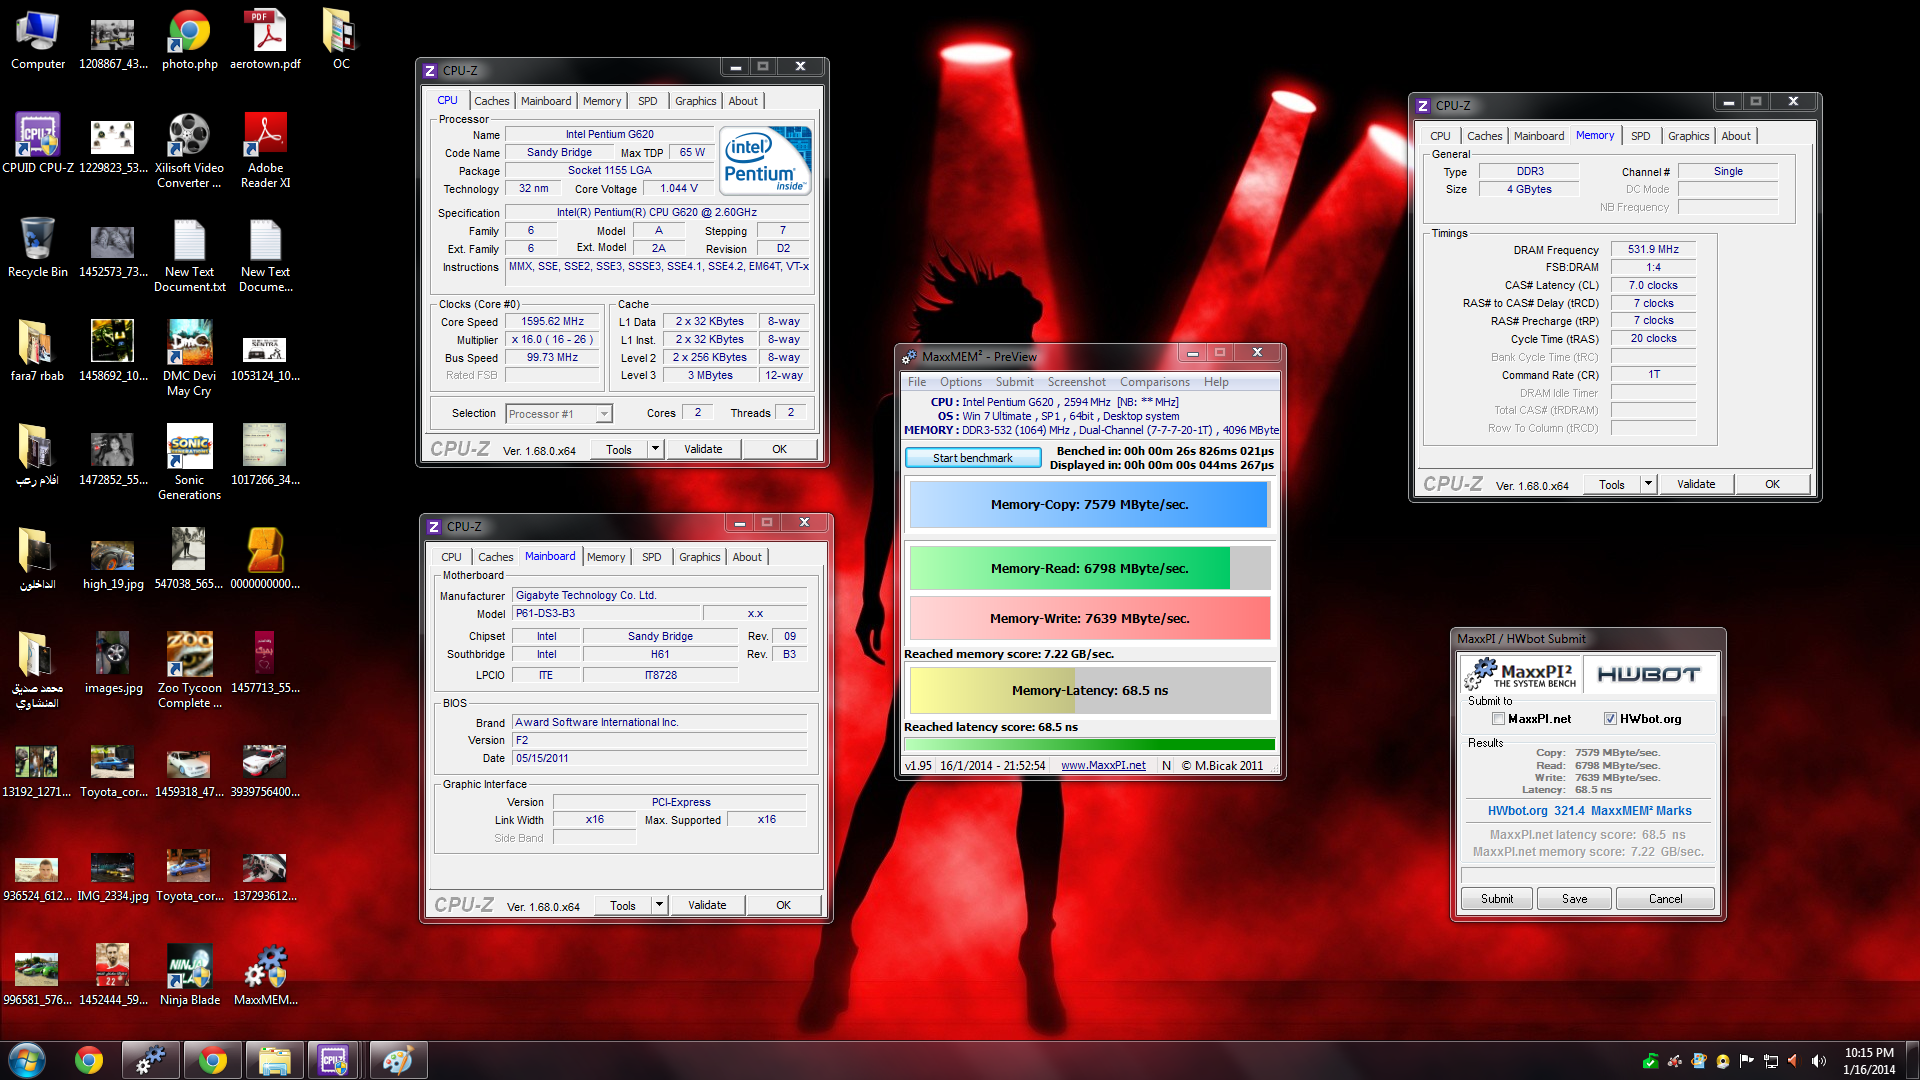Select the Xilisoft Video Converter shortcut
Image resolution: width=1920 pixels, height=1080 pixels.
coord(189,151)
